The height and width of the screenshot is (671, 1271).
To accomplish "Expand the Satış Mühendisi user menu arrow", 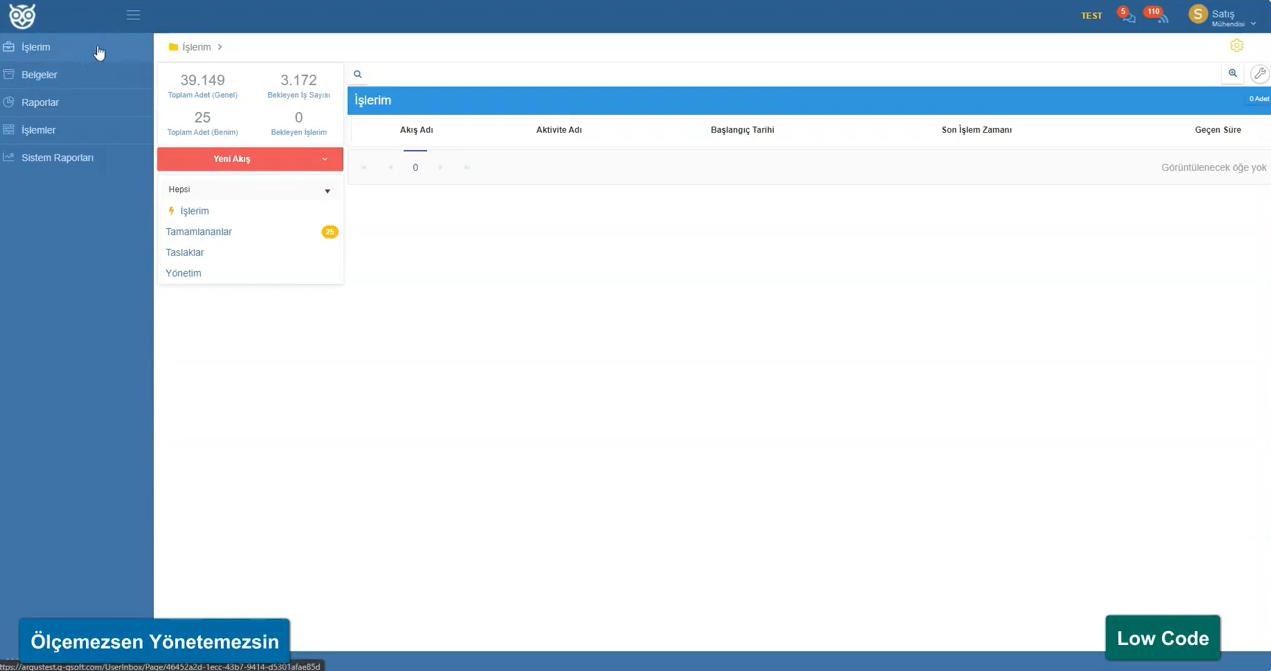I will (x=1253, y=24).
